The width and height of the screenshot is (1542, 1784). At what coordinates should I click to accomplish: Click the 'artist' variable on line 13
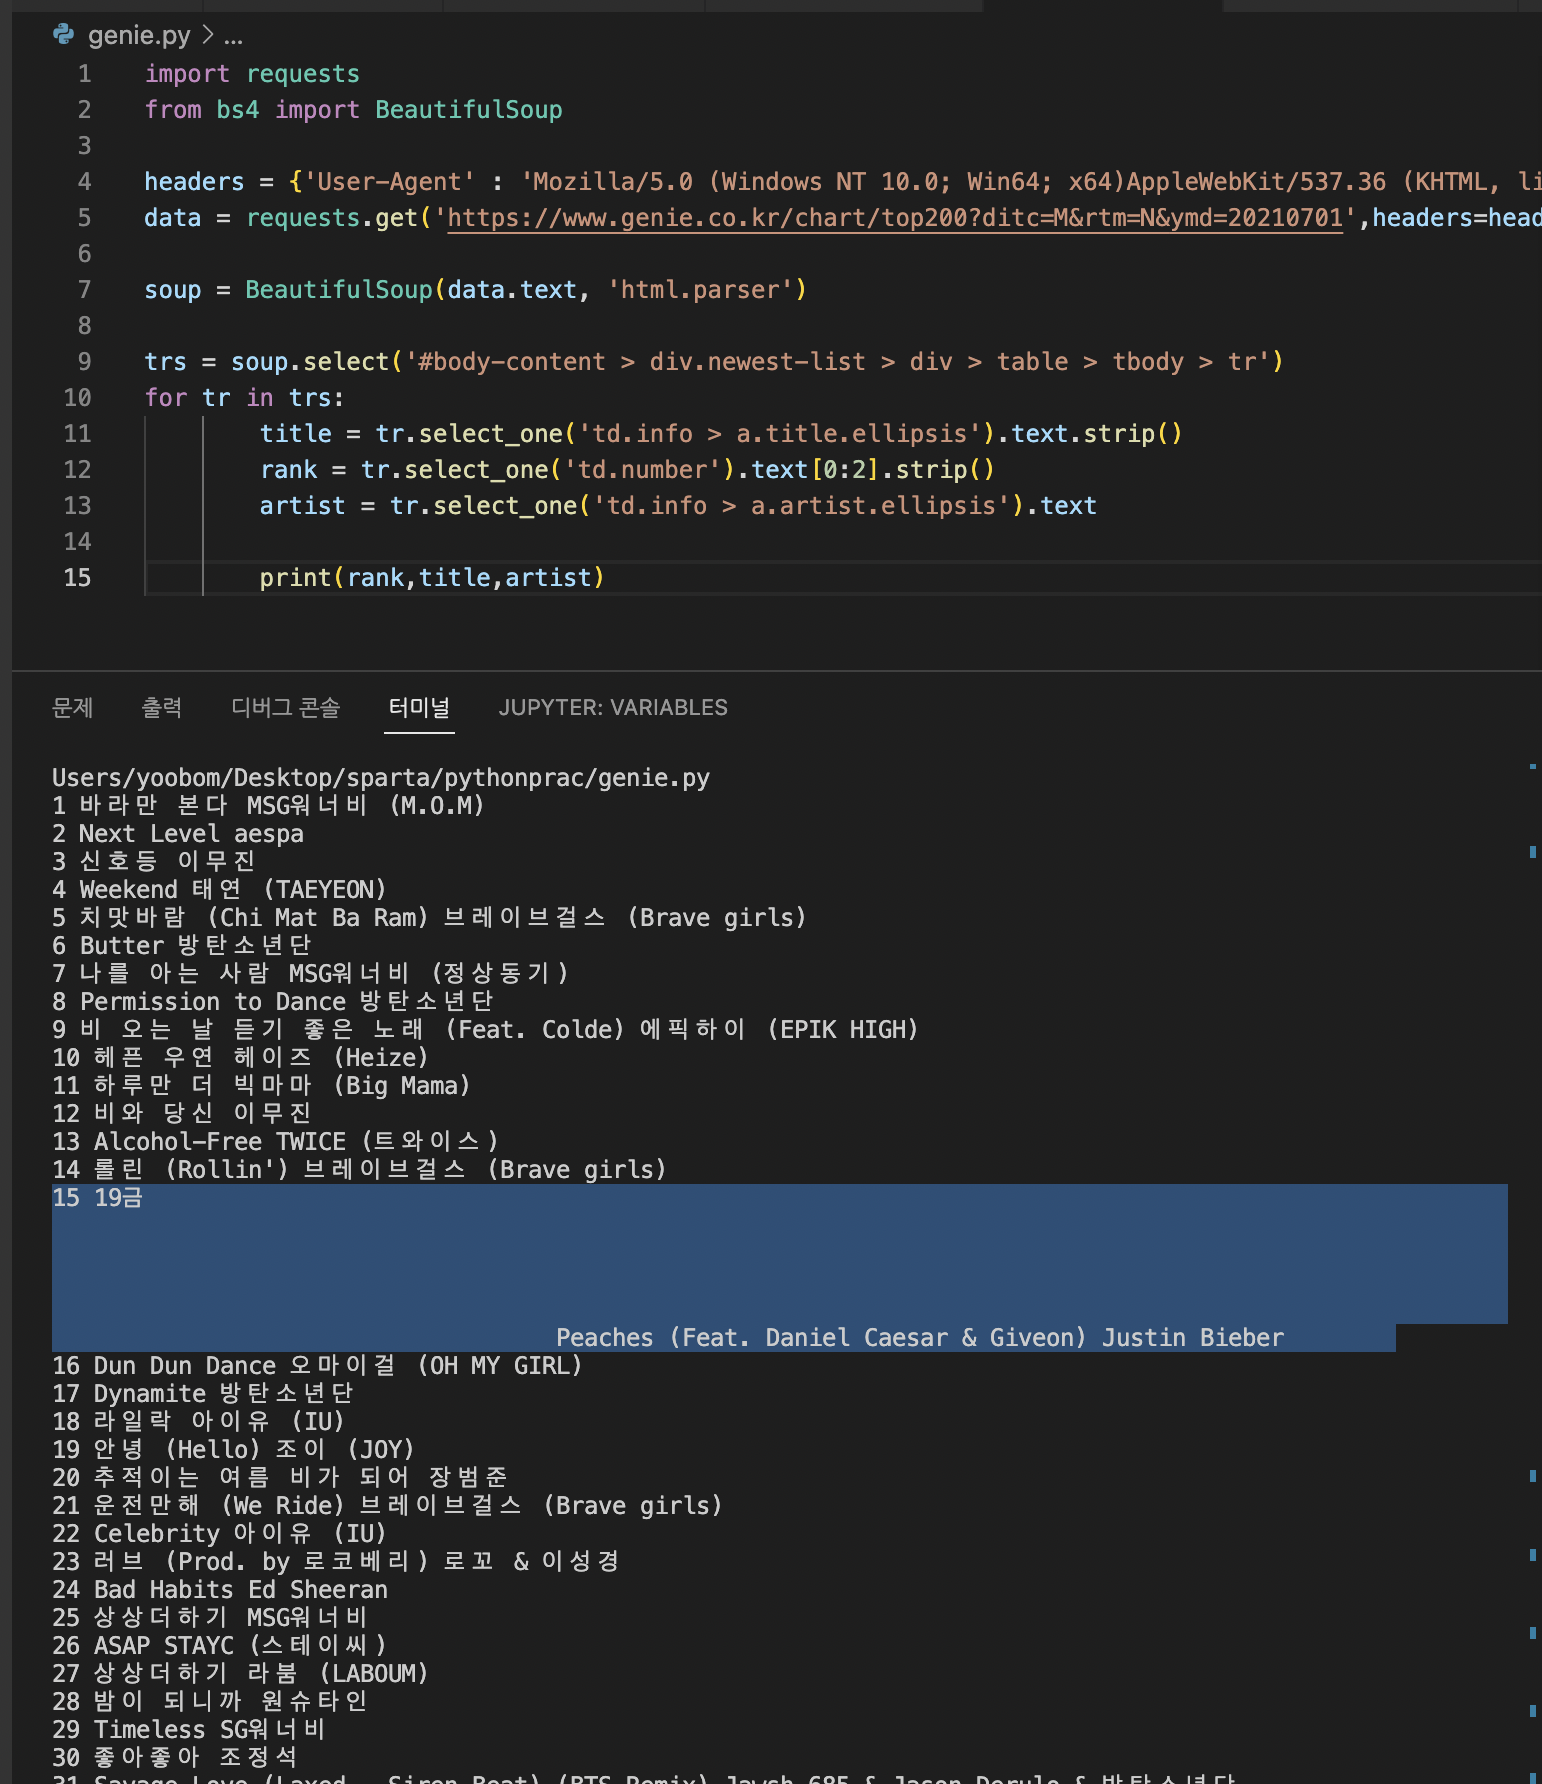pyautogui.click(x=303, y=506)
